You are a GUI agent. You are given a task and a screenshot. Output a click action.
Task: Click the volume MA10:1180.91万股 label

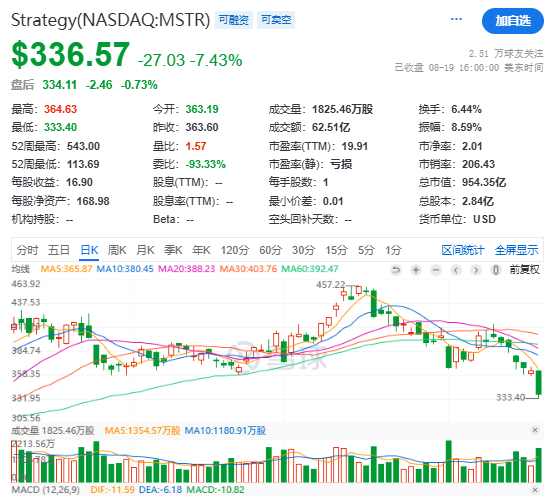[x=225, y=431]
